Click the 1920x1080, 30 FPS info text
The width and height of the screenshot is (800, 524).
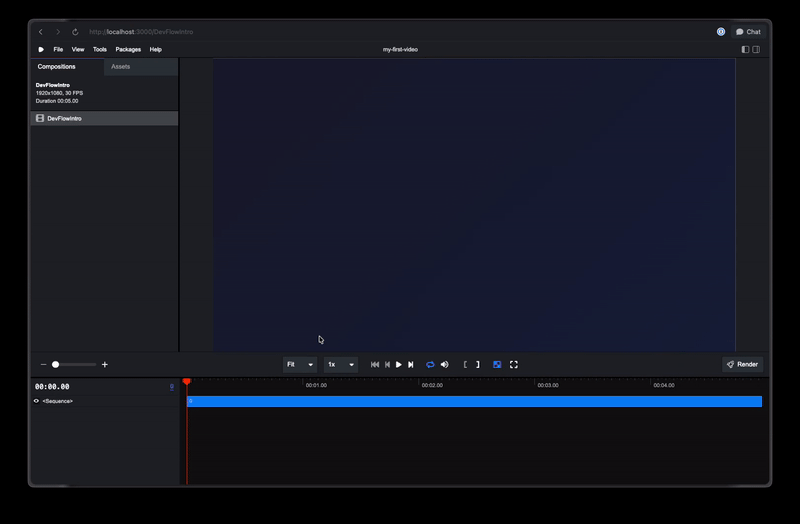(59, 93)
